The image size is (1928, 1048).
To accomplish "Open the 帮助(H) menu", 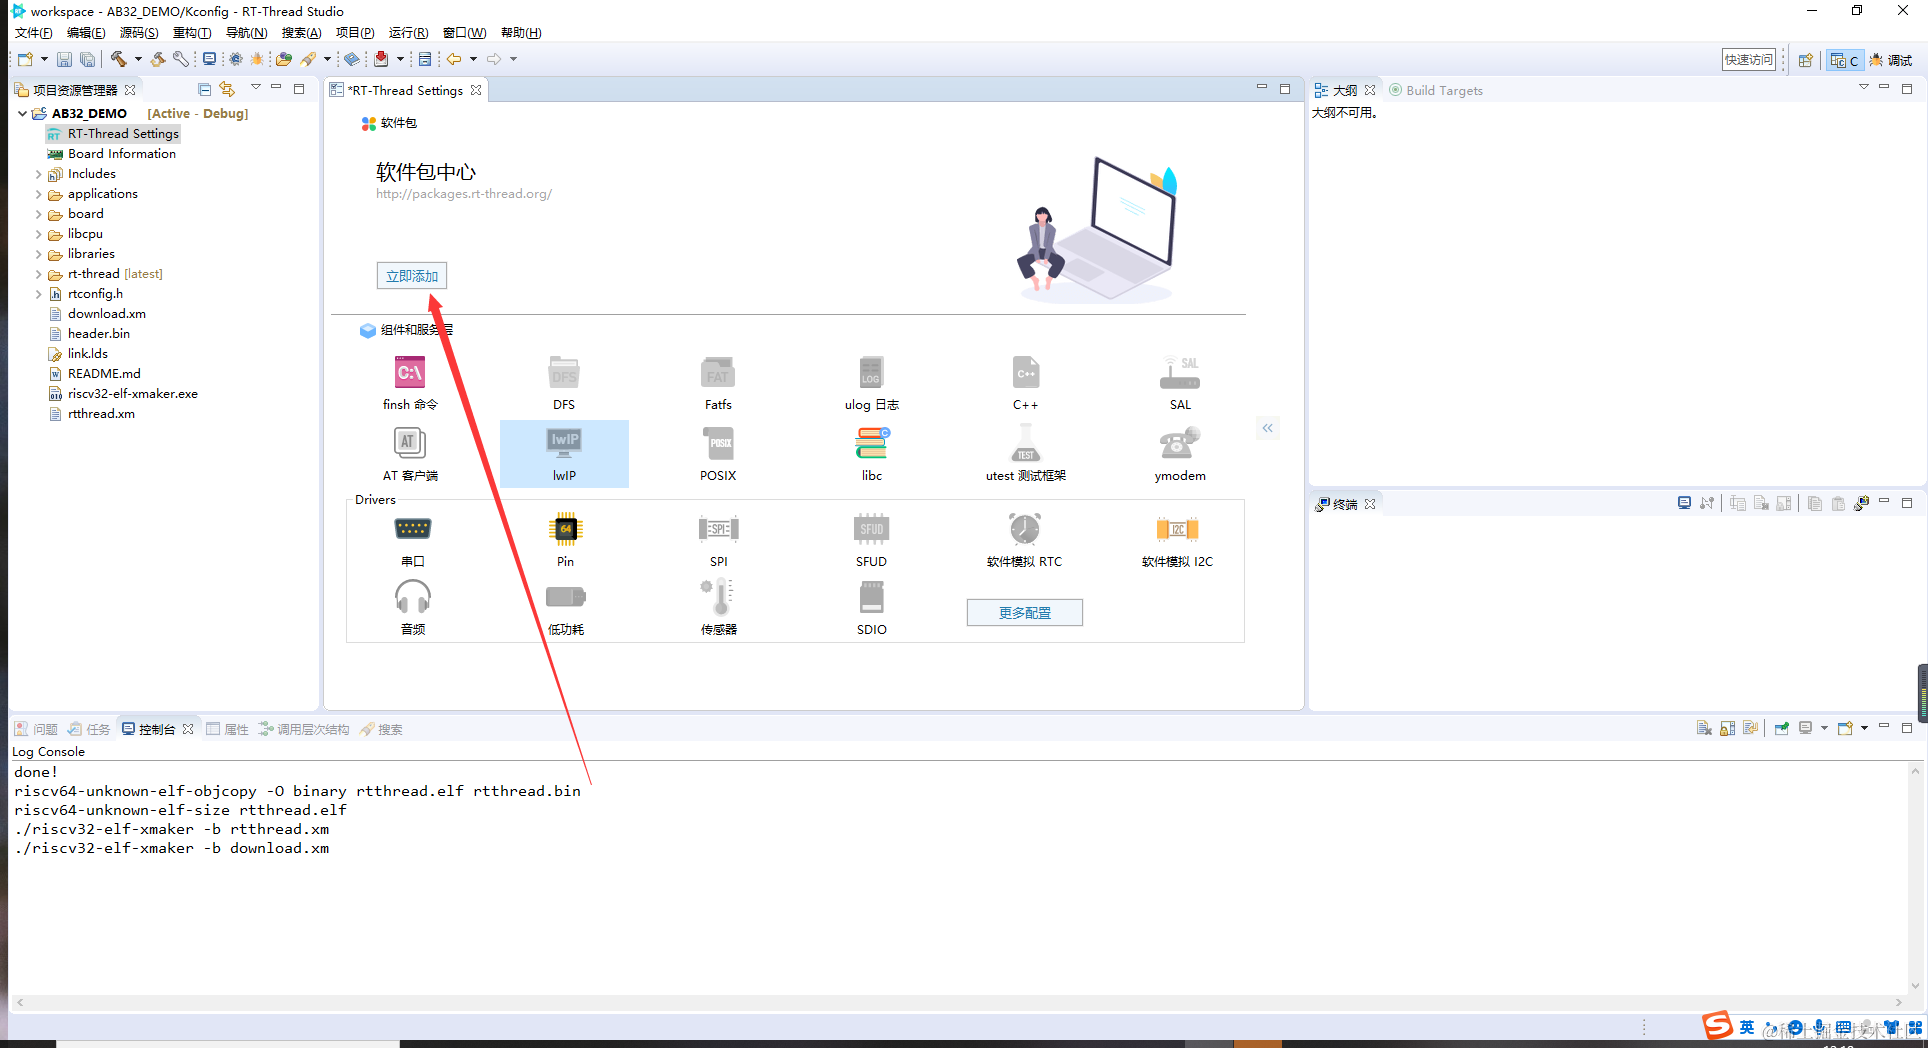I will [x=521, y=33].
